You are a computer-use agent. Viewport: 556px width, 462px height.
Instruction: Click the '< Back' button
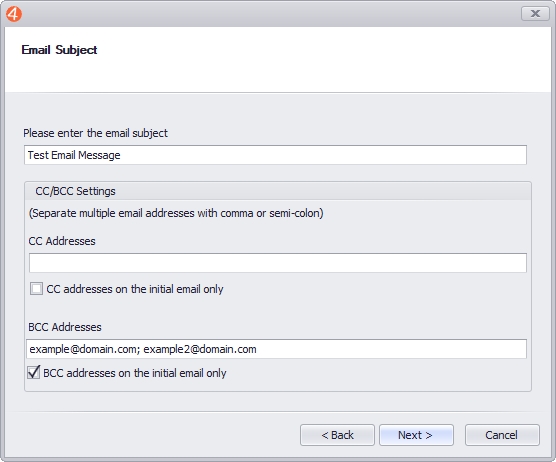(337, 435)
